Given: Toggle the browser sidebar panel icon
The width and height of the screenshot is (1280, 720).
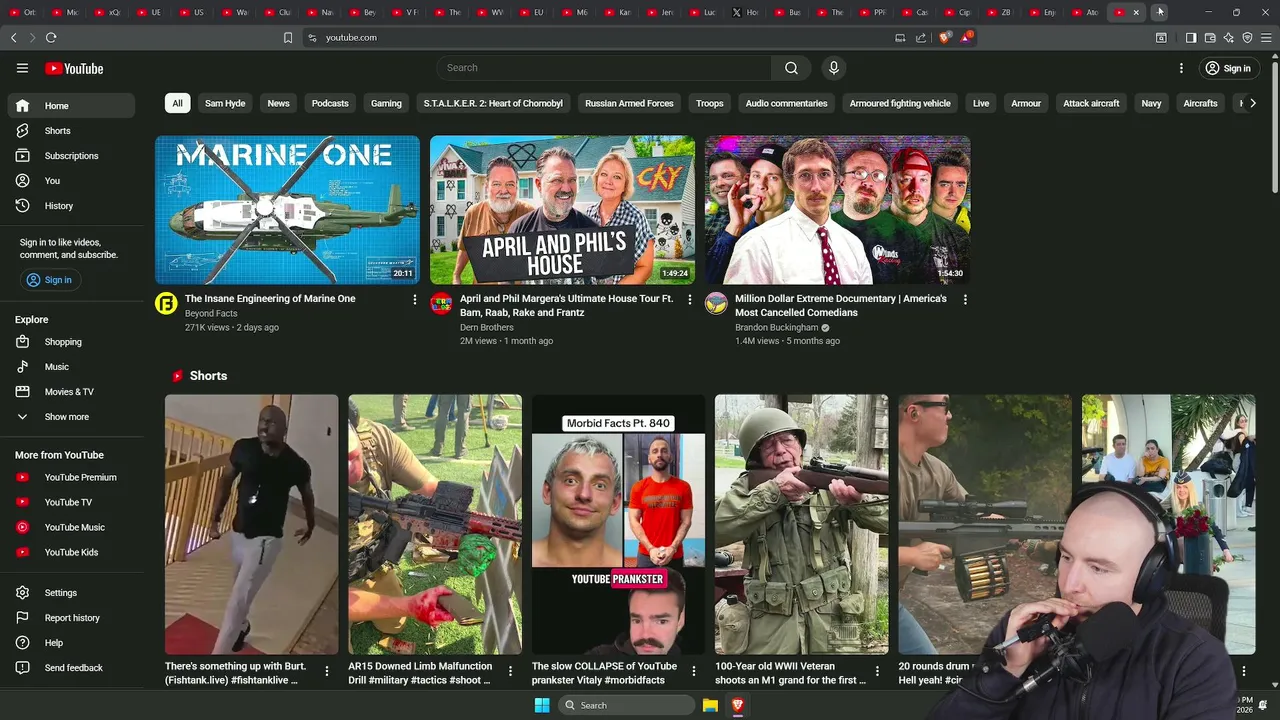Looking at the screenshot, I should click(x=1191, y=37).
